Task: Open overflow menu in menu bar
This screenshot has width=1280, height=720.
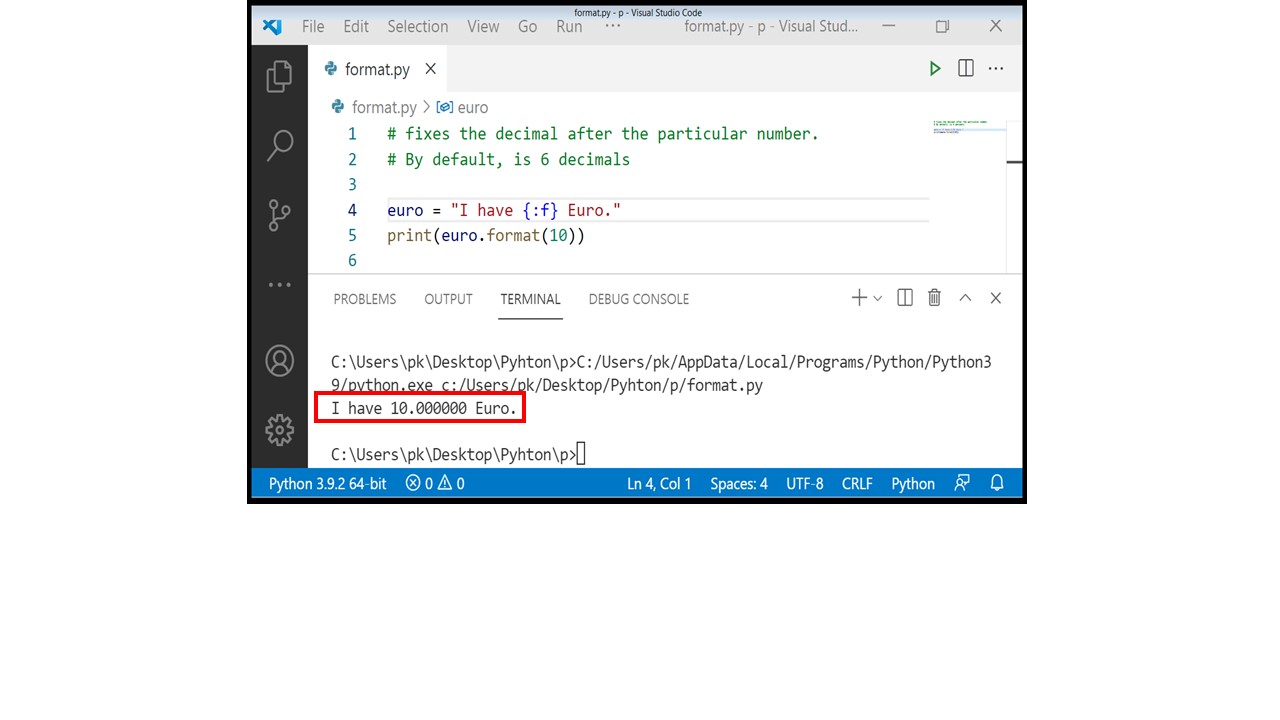Action: coord(612,27)
